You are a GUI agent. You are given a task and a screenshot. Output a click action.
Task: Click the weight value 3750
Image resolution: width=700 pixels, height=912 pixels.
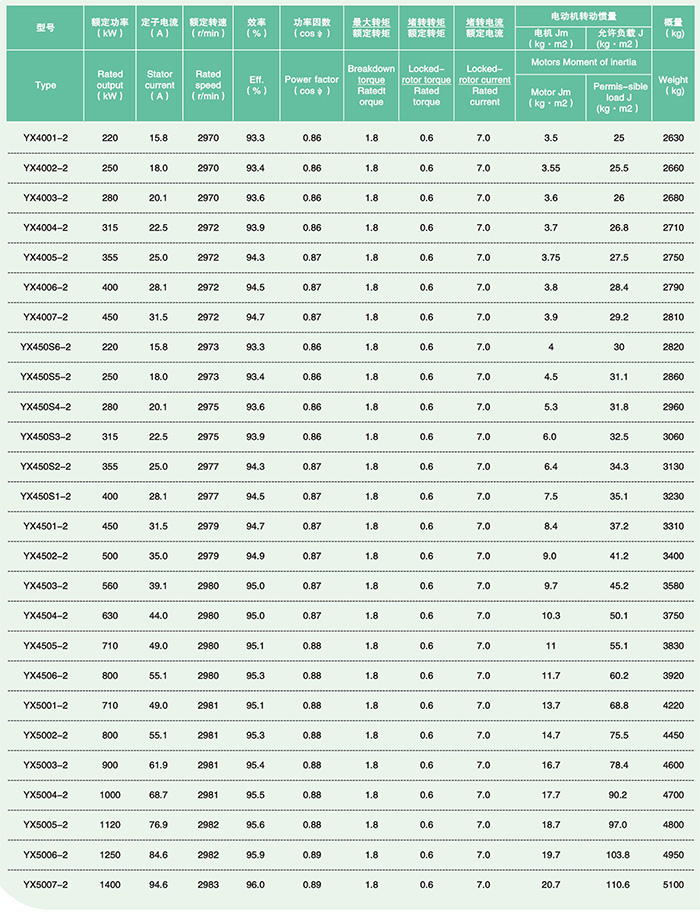click(x=673, y=615)
